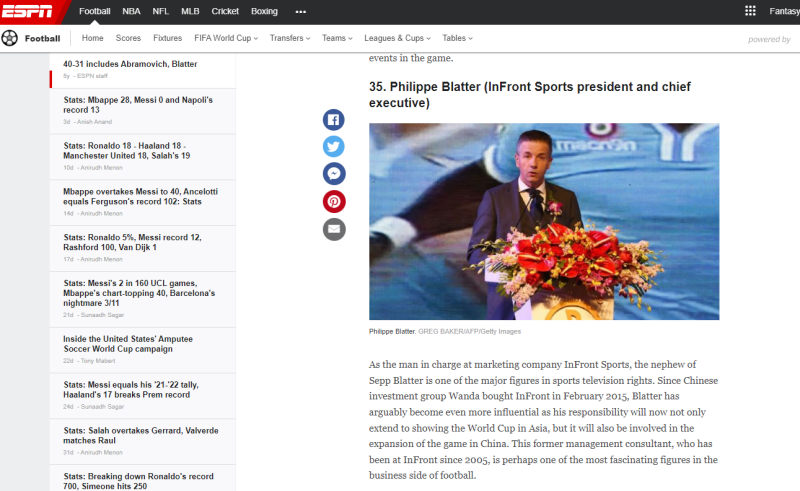Go to the Scores tab
The image size is (800, 491).
tap(128, 38)
